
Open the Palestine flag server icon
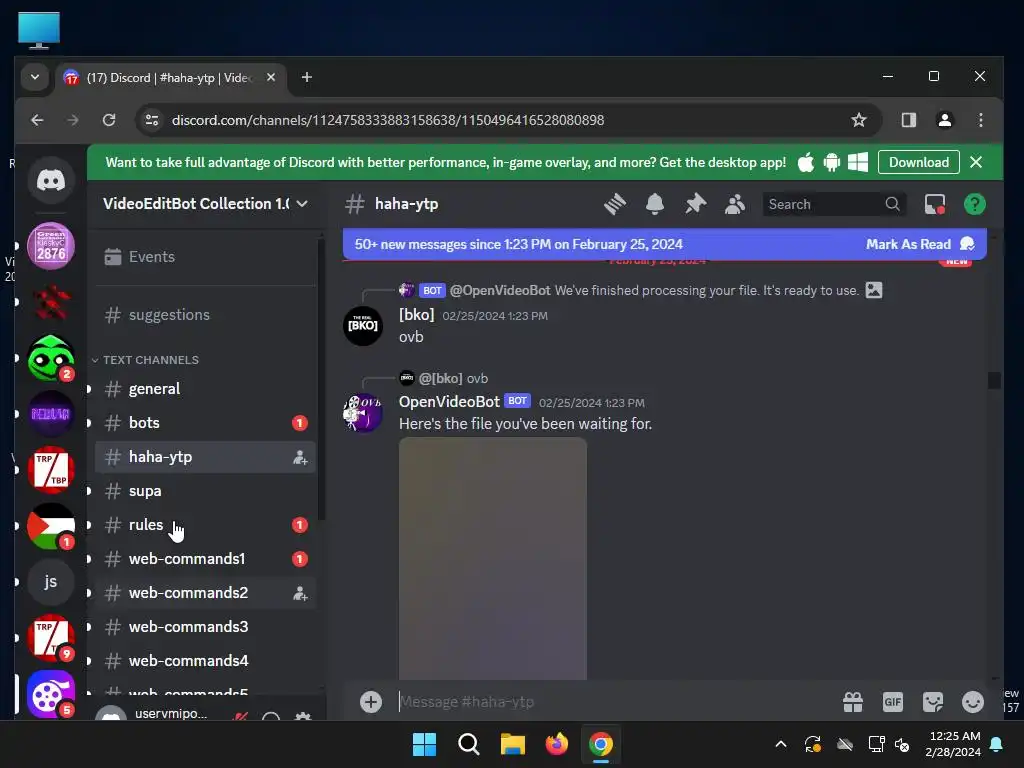(x=51, y=526)
